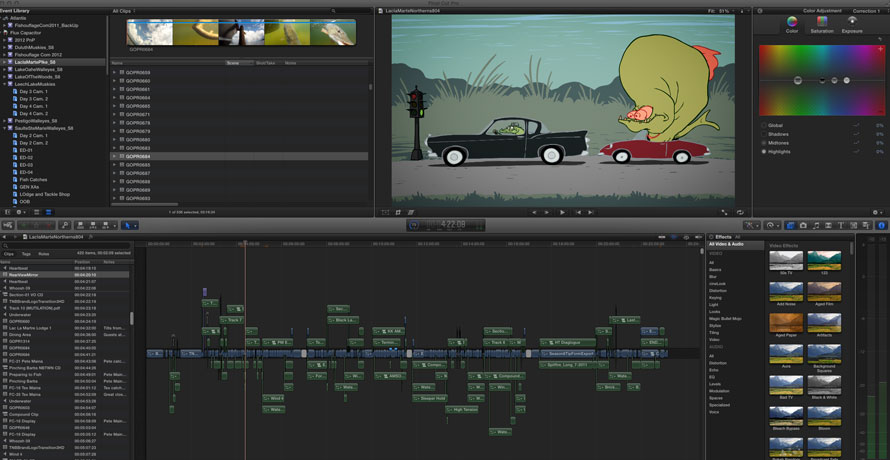Screen dimensions: 890x460
Task: Switch browser to filmstrip view
Action: [36, 212]
